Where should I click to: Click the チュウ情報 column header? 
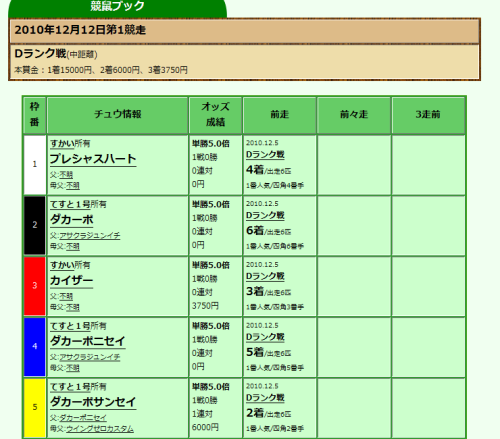[118, 115]
